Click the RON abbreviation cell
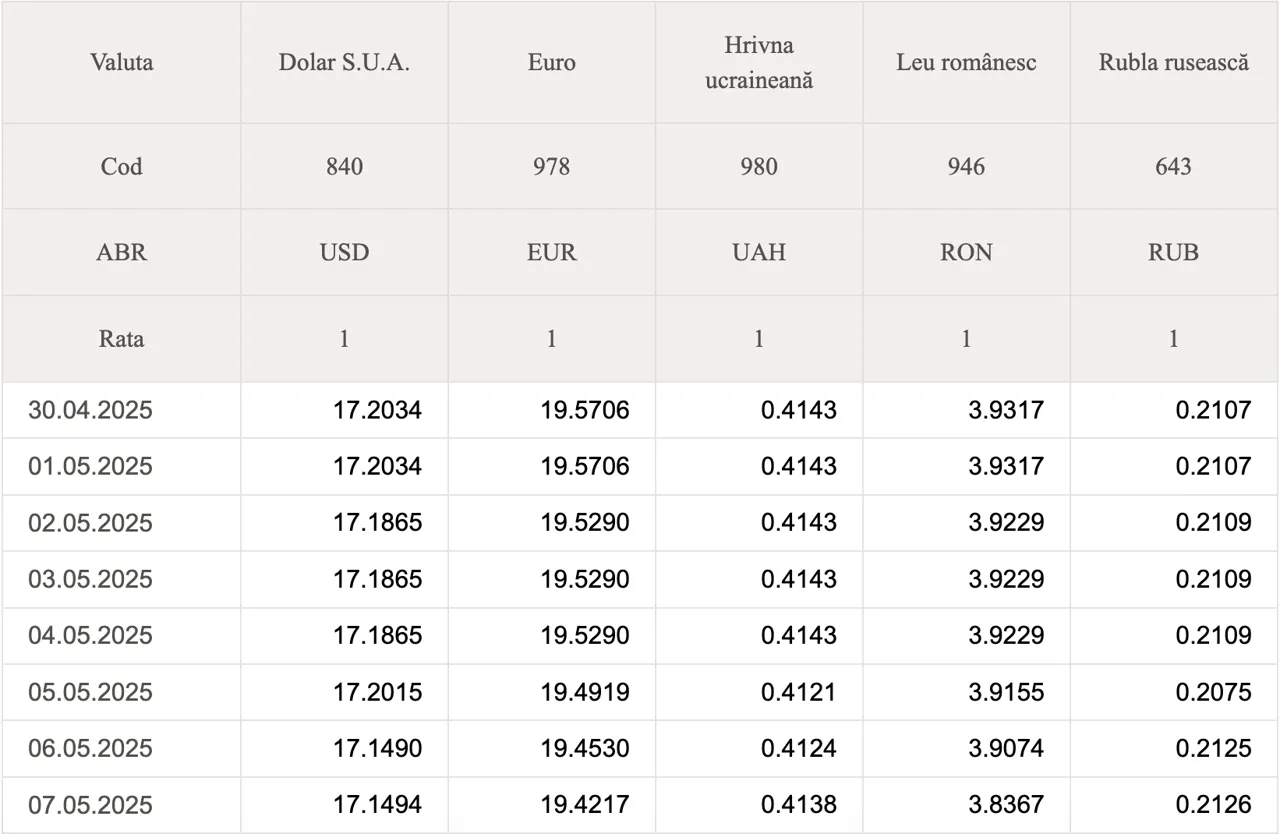This screenshot has width=1280, height=834. coord(966,252)
